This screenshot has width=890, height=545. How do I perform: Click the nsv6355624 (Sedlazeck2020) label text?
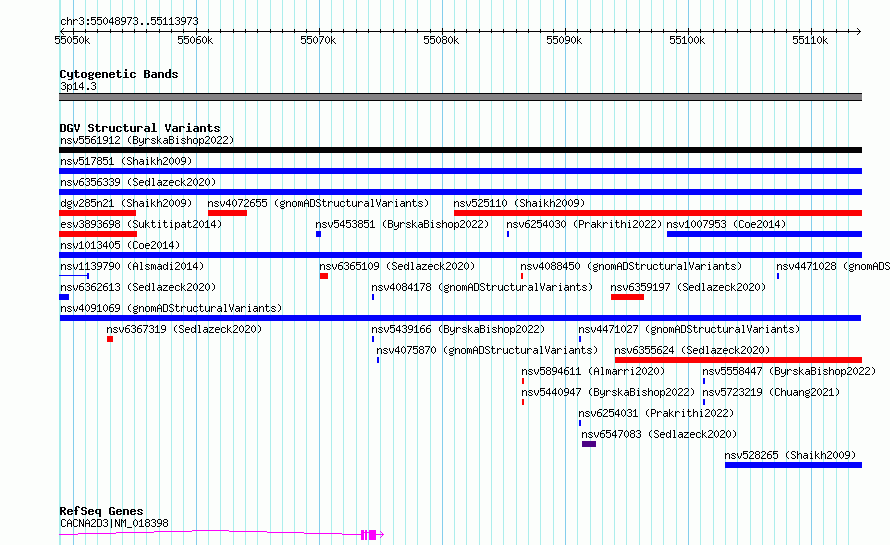(x=692, y=350)
